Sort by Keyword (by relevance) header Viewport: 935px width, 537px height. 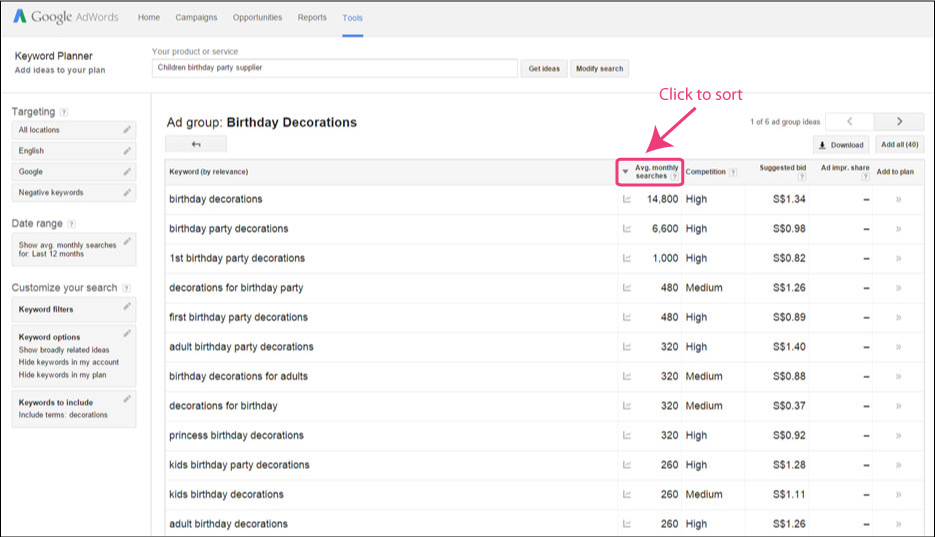point(209,172)
